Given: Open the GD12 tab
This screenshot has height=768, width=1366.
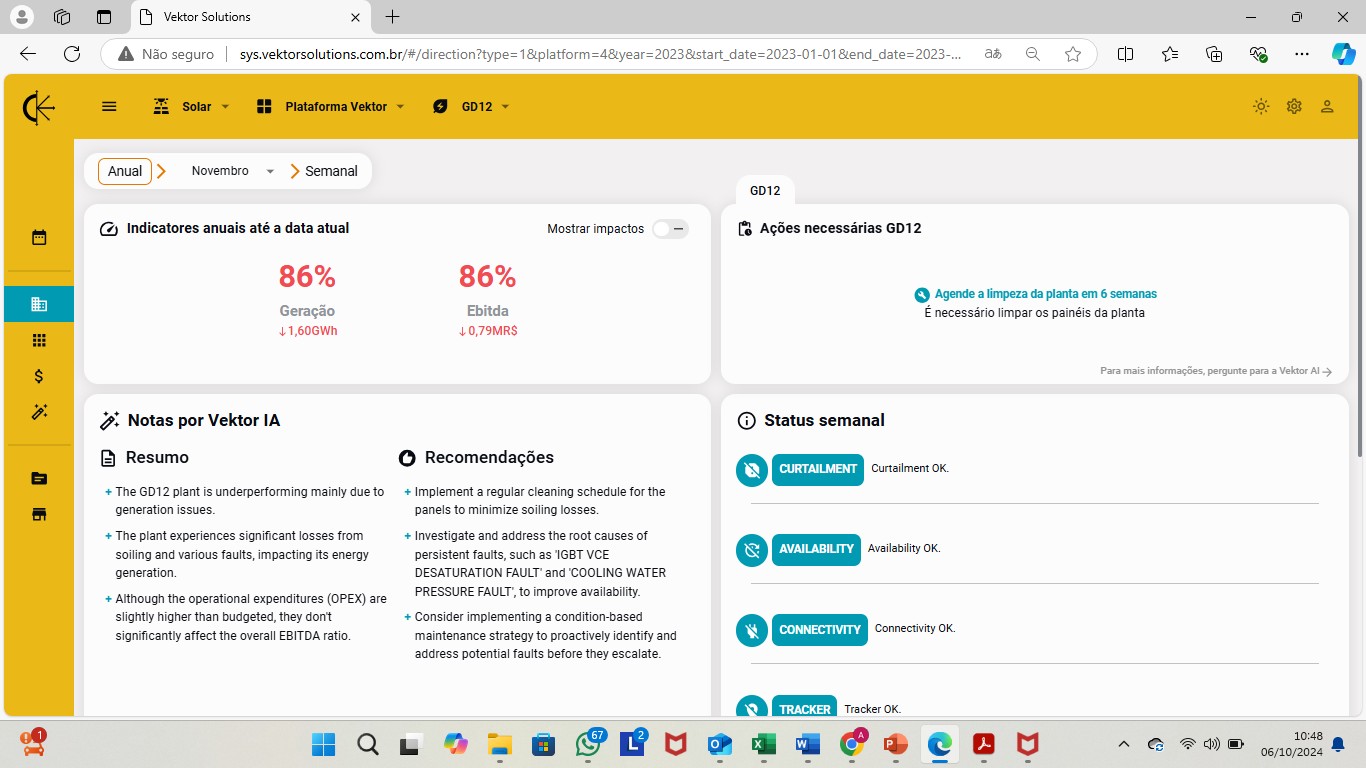Looking at the screenshot, I should point(765,190).
